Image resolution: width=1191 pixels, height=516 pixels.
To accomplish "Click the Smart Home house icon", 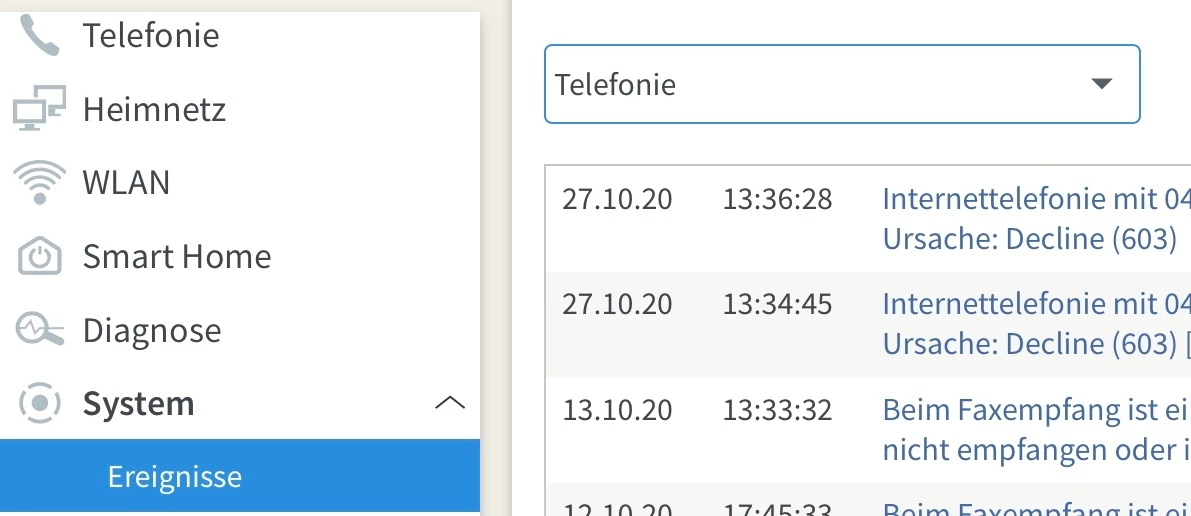I will (40, 257).
